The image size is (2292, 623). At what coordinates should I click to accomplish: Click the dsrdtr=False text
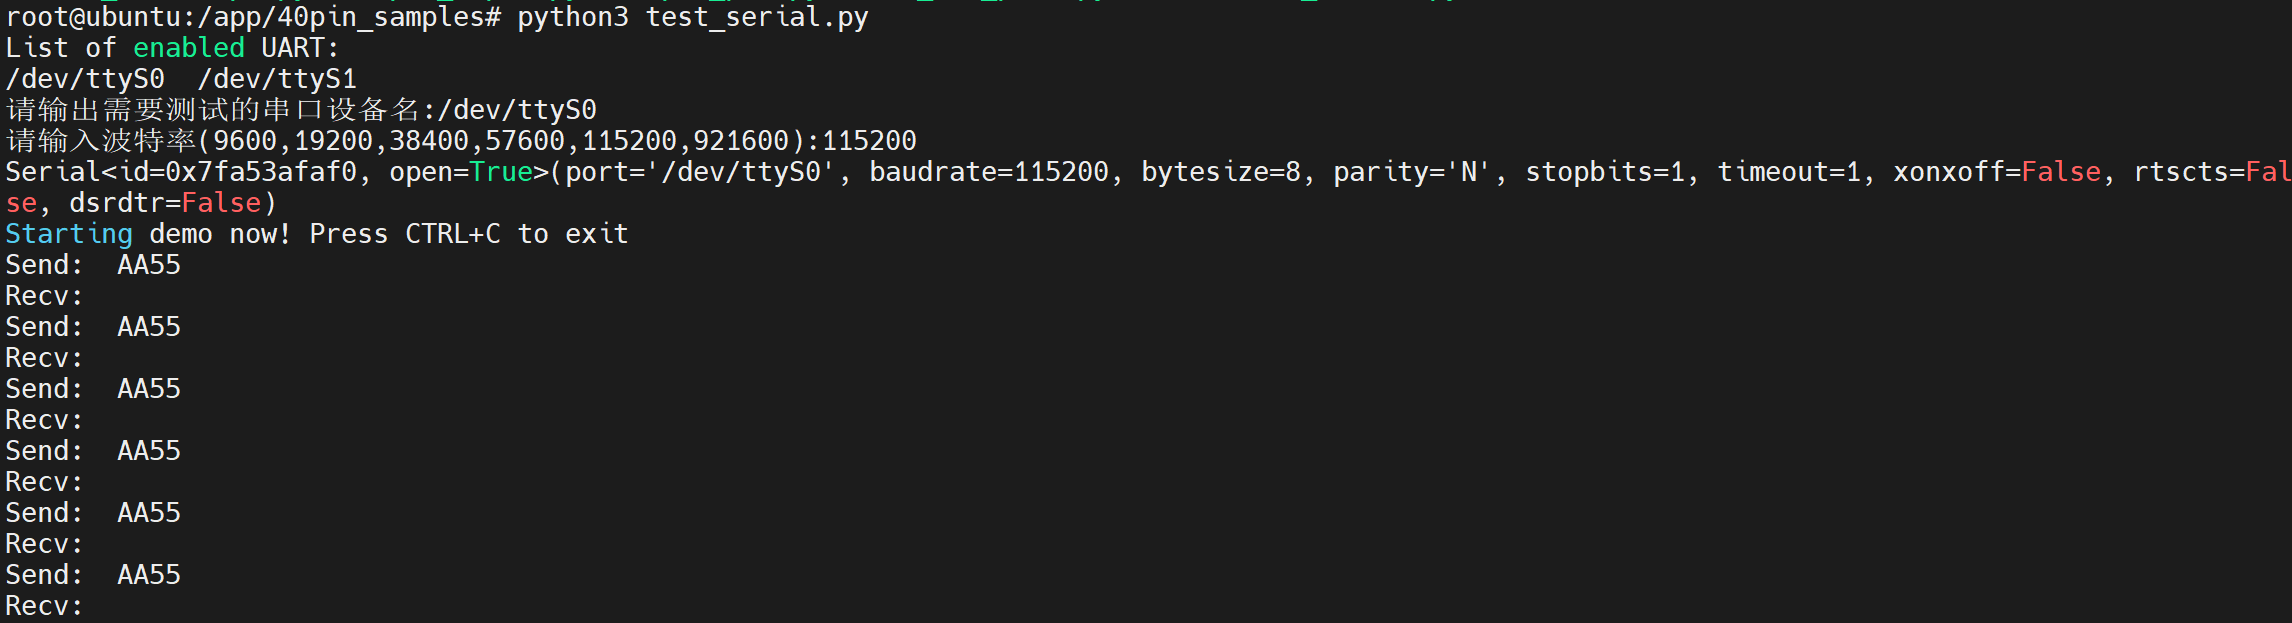(x=165, y=203)
